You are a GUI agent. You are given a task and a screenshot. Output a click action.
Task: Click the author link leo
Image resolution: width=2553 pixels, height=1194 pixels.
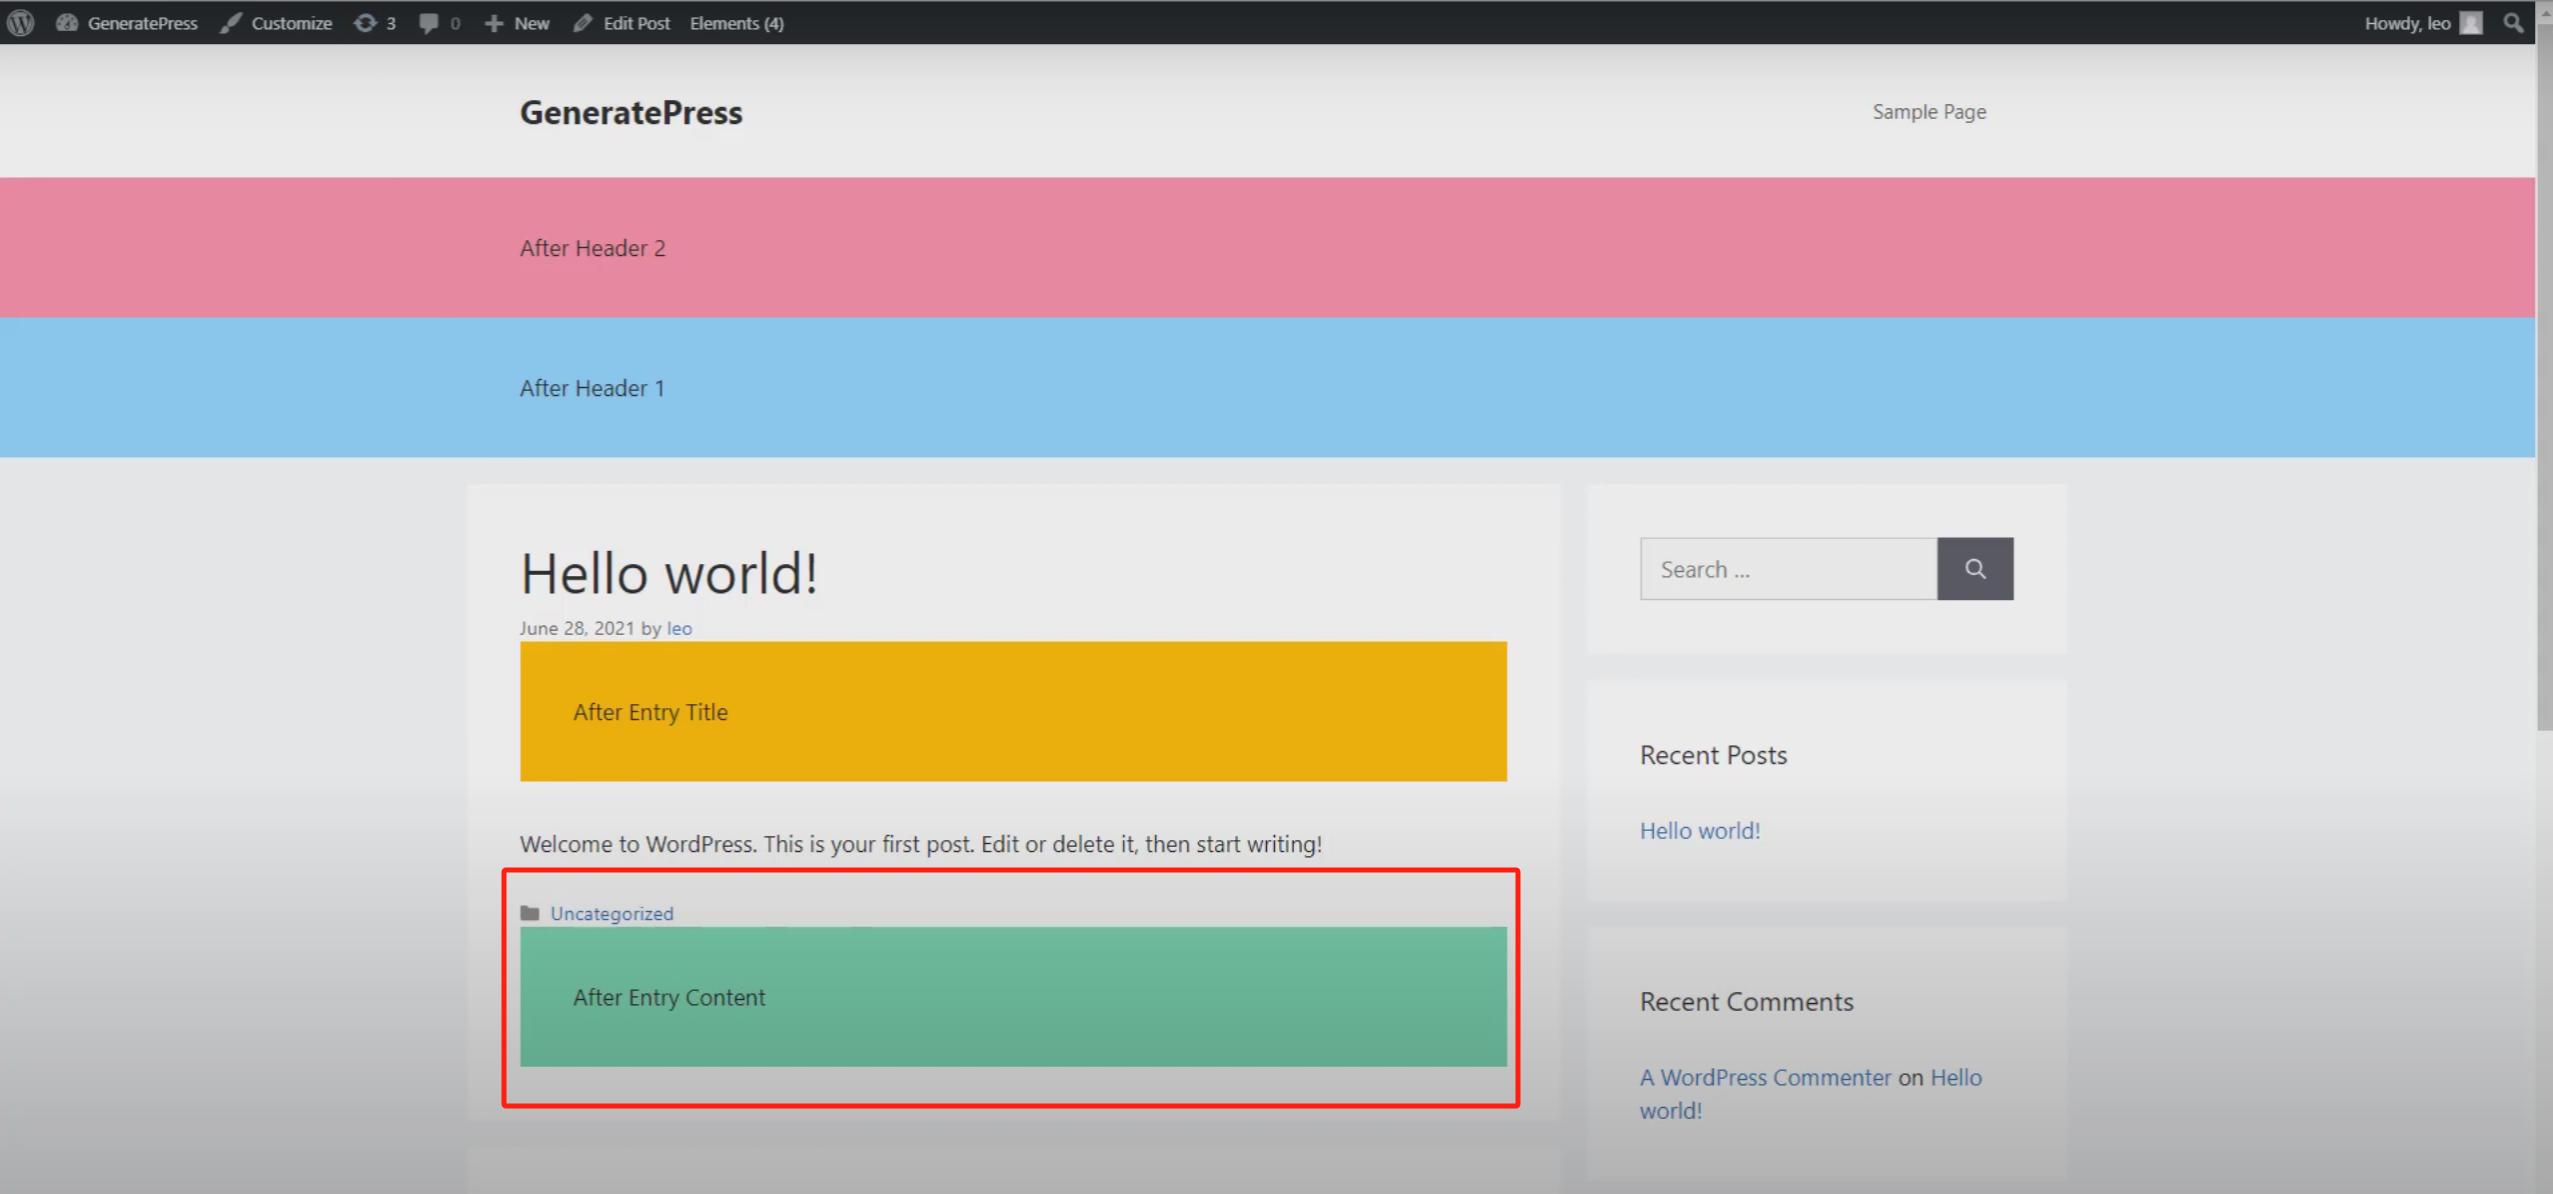(679, 628)
